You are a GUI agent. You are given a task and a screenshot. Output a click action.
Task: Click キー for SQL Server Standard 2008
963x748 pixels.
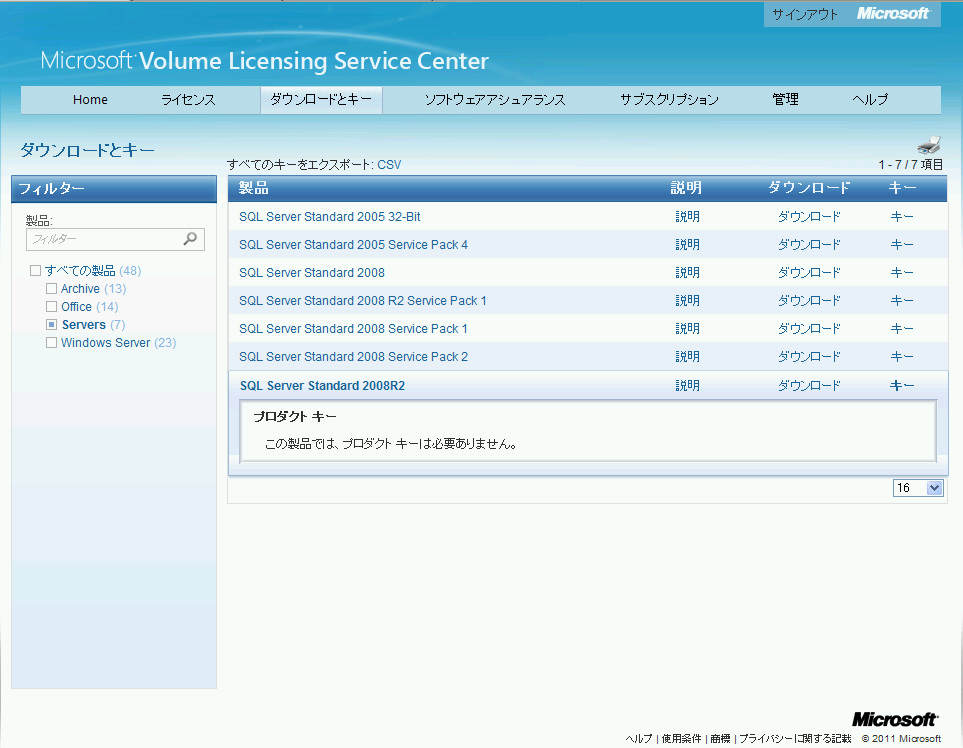[902, 273]
